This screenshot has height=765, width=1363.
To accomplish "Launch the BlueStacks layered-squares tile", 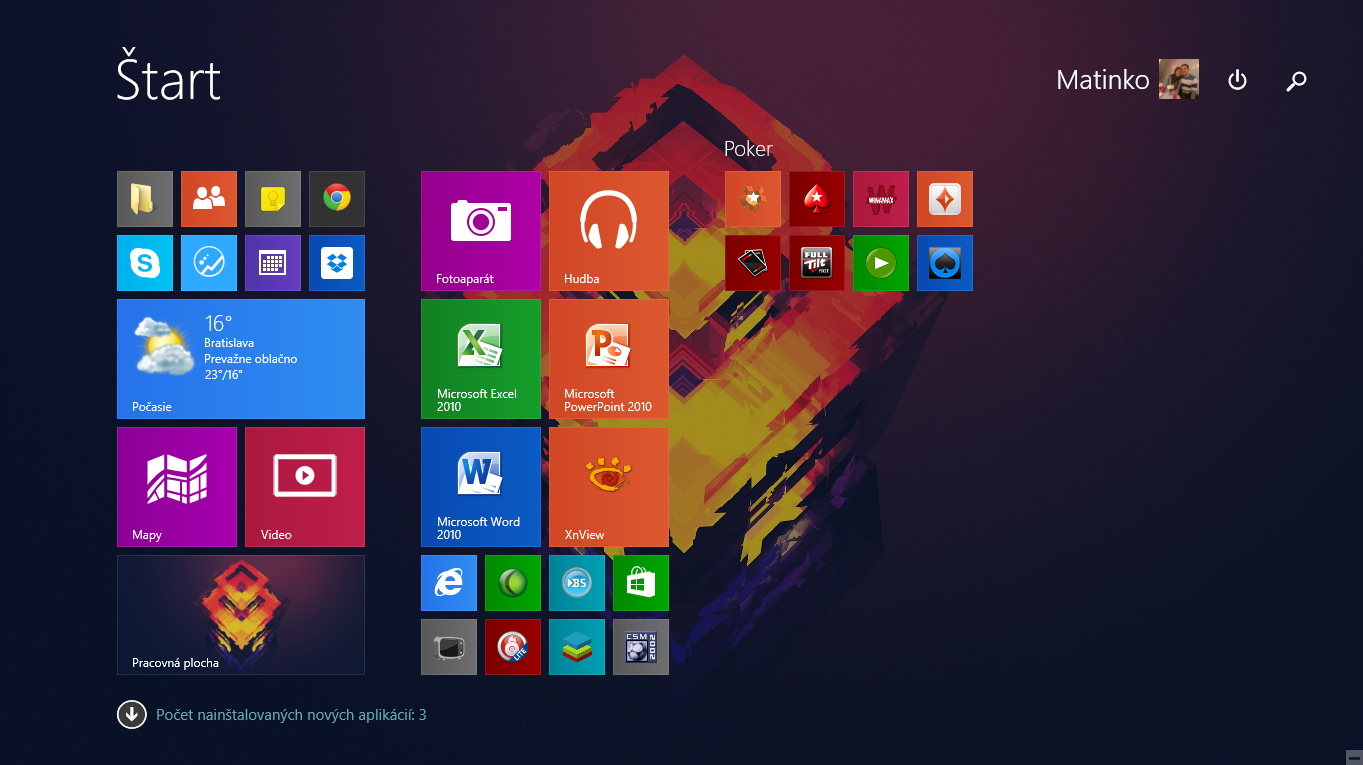I will (x=577, y=647).
